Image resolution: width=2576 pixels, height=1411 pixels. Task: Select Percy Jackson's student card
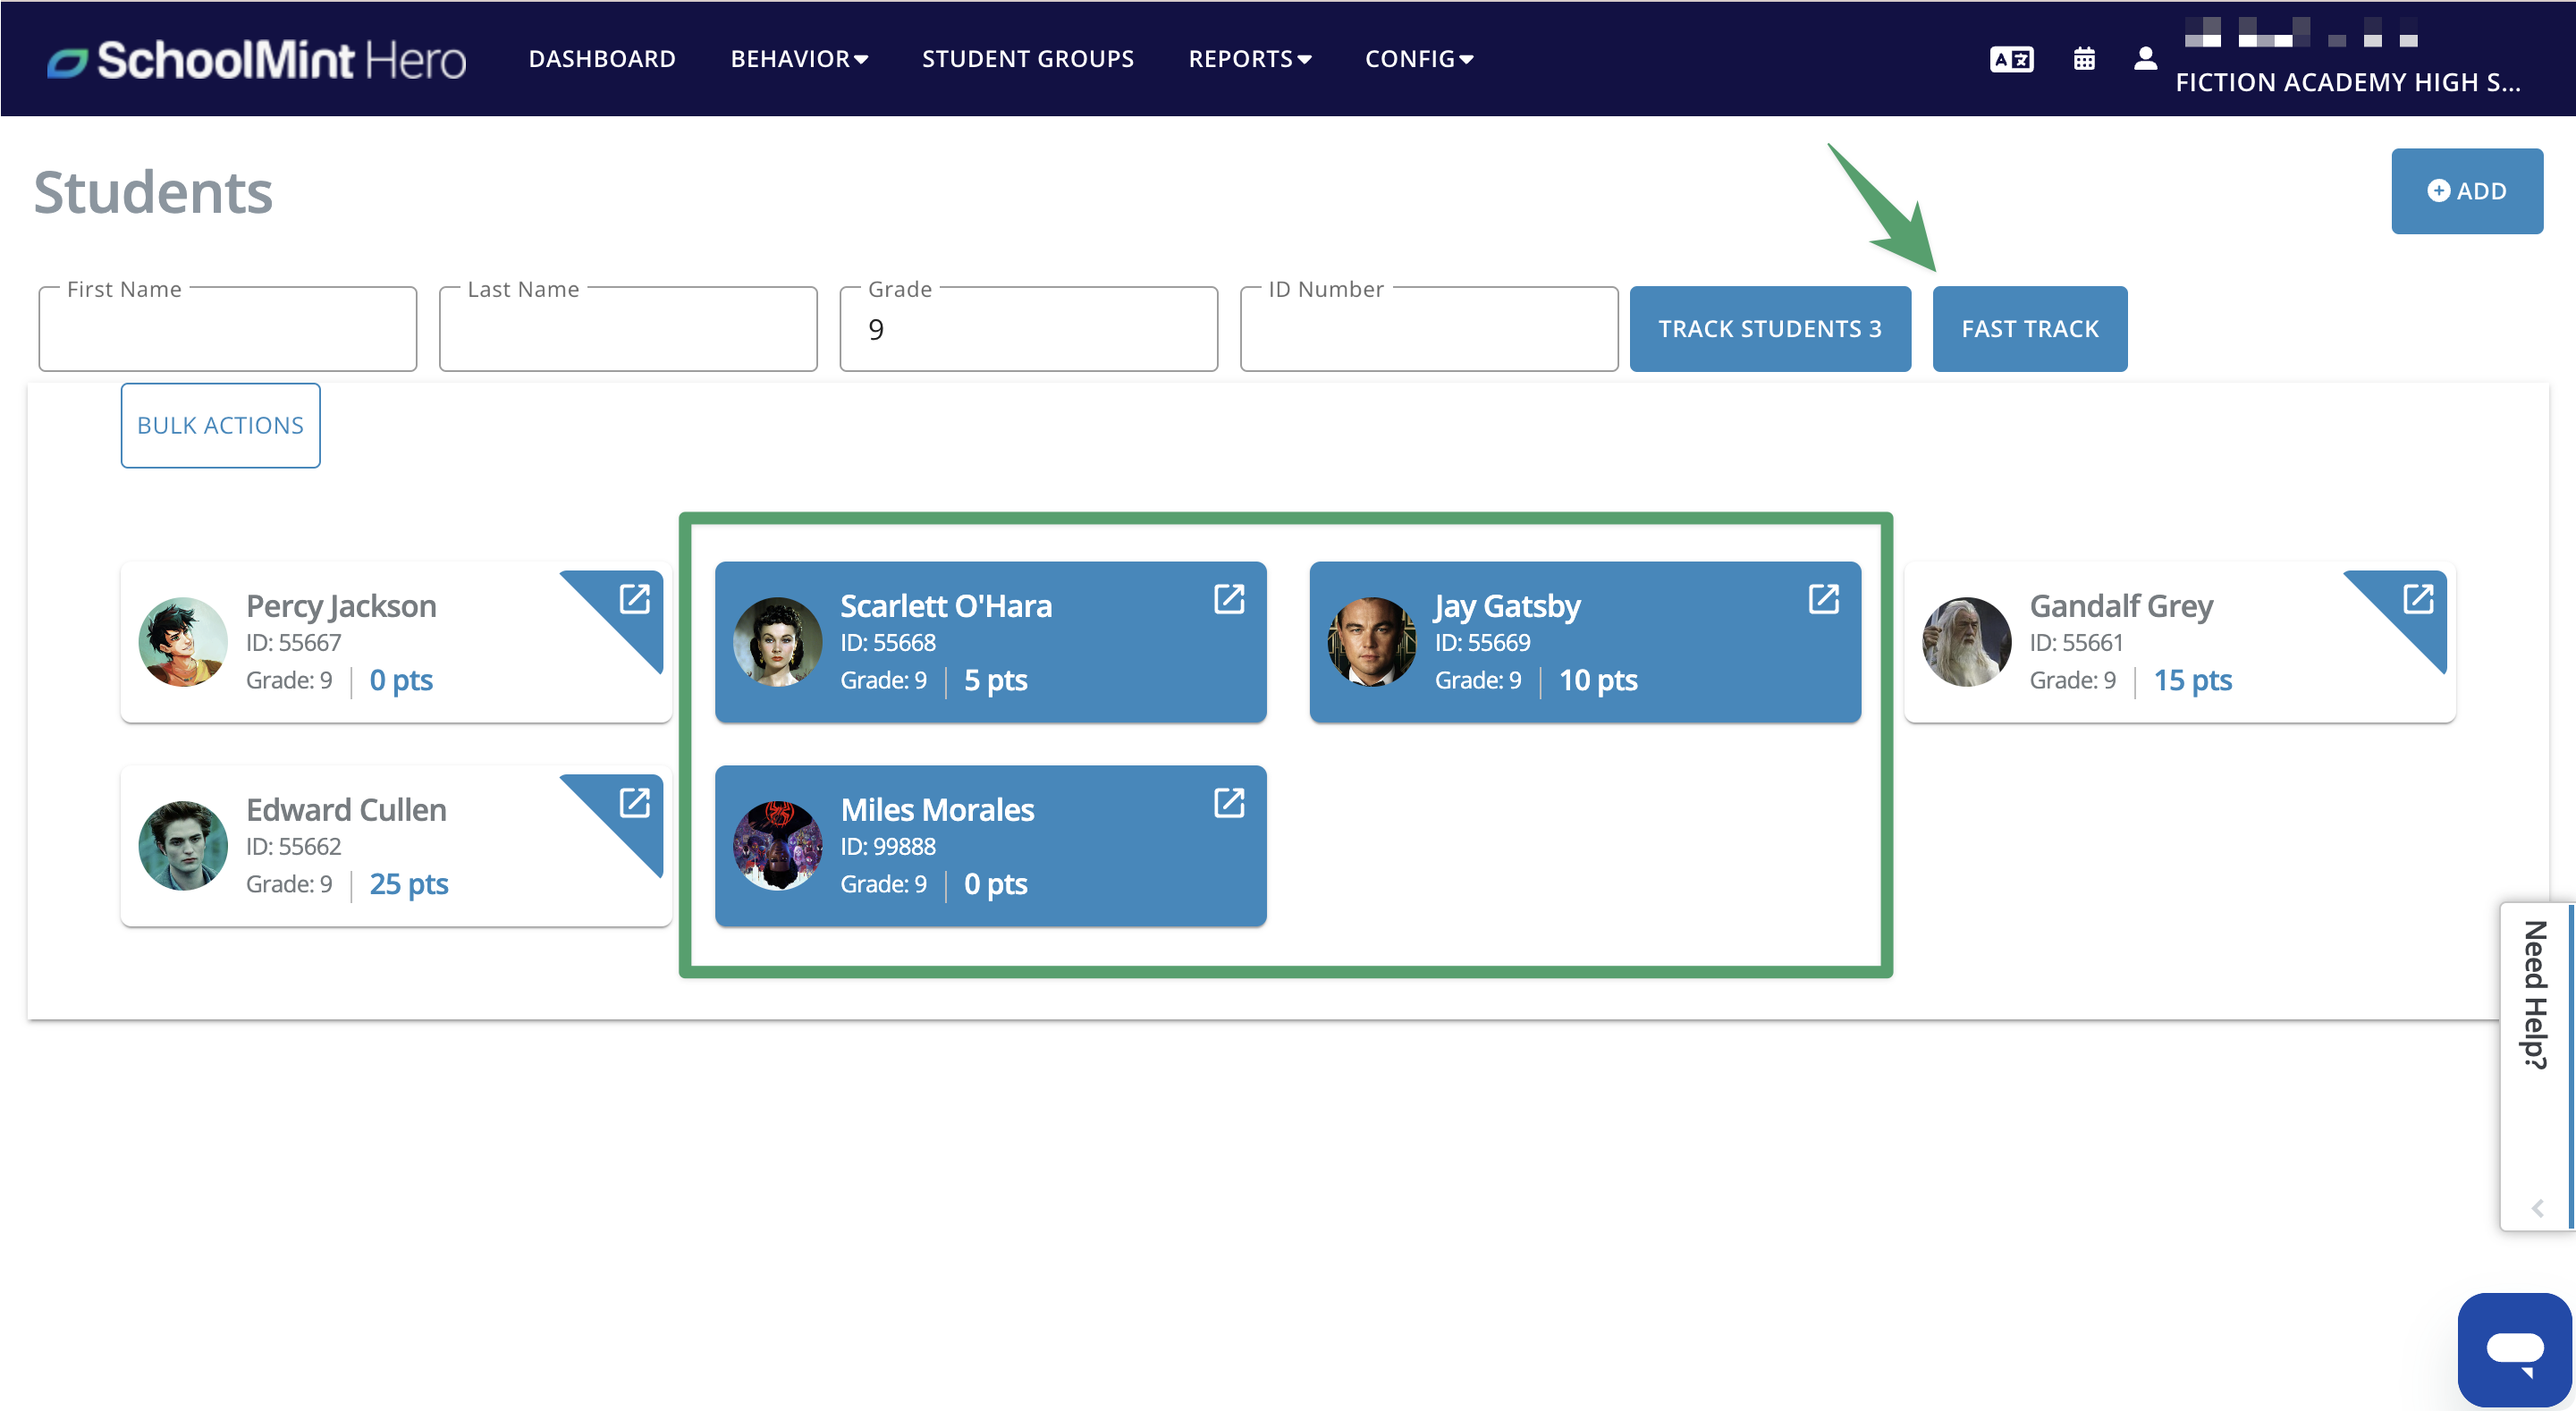396,642
